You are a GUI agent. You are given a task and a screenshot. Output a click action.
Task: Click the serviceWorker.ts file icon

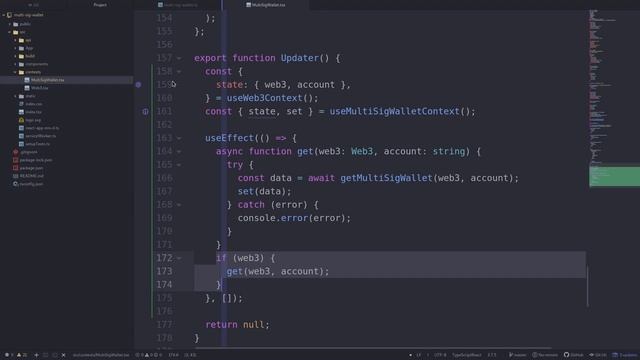(21, 136)
